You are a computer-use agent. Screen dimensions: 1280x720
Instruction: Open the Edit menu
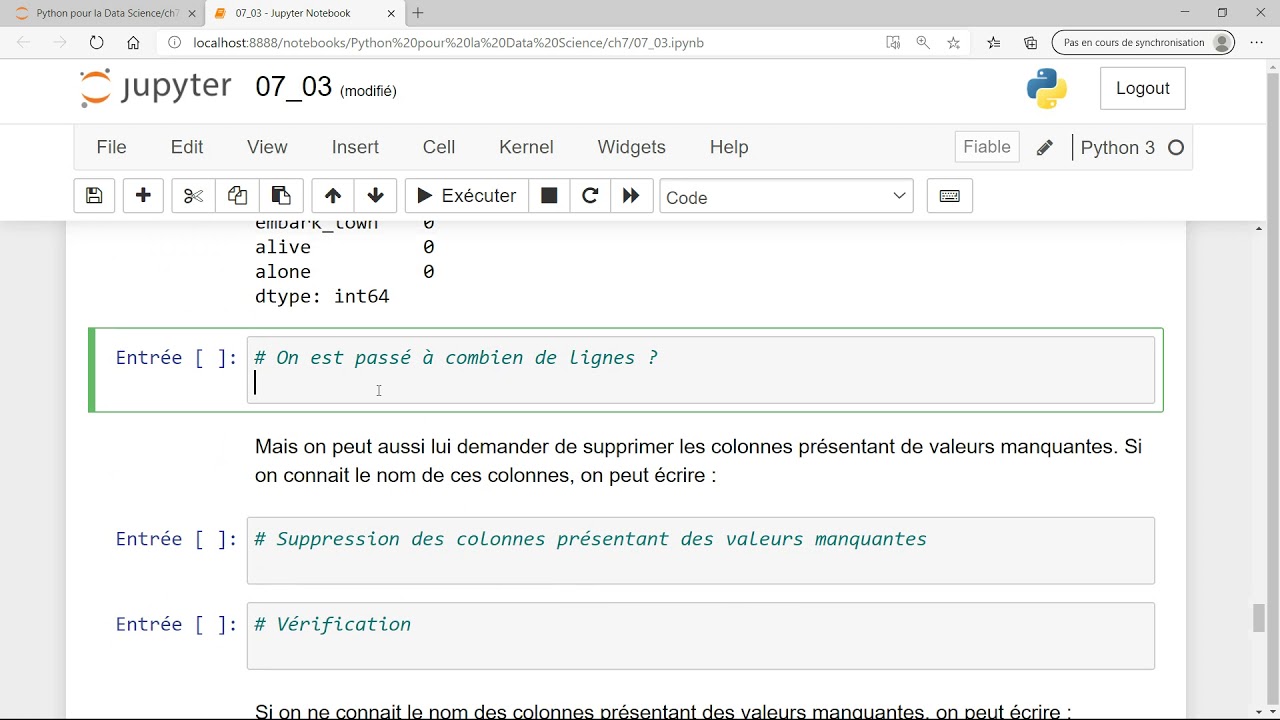click(187, 147)
